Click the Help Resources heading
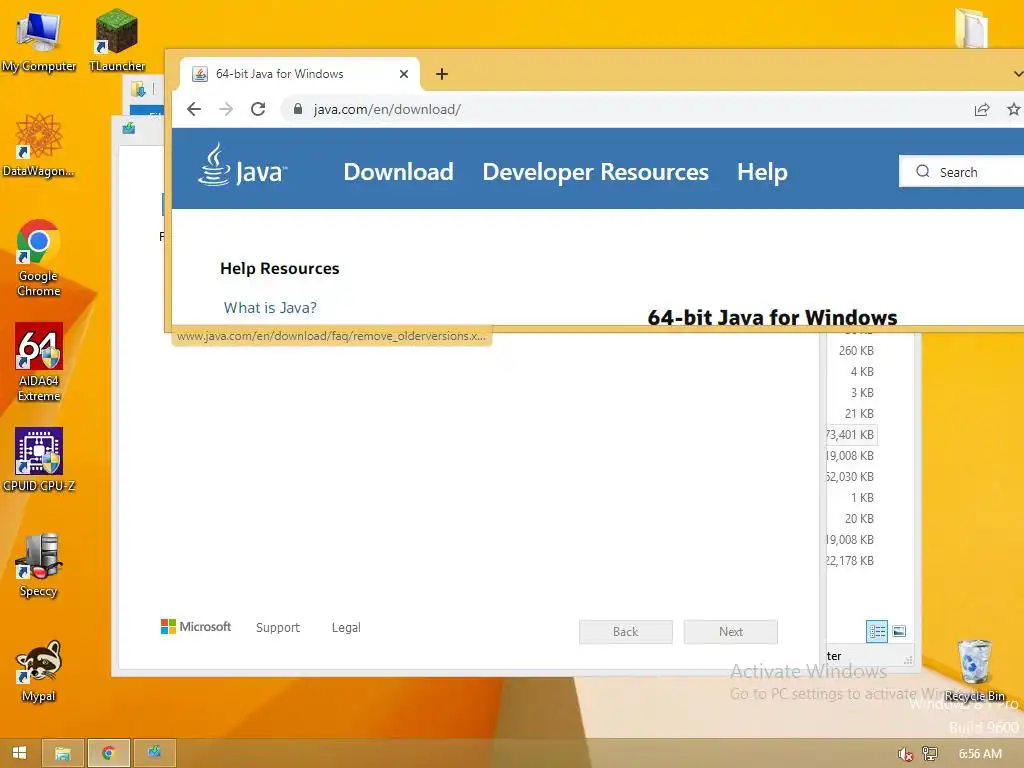The height and width of the screenshot is (768, 1024). 280,268
